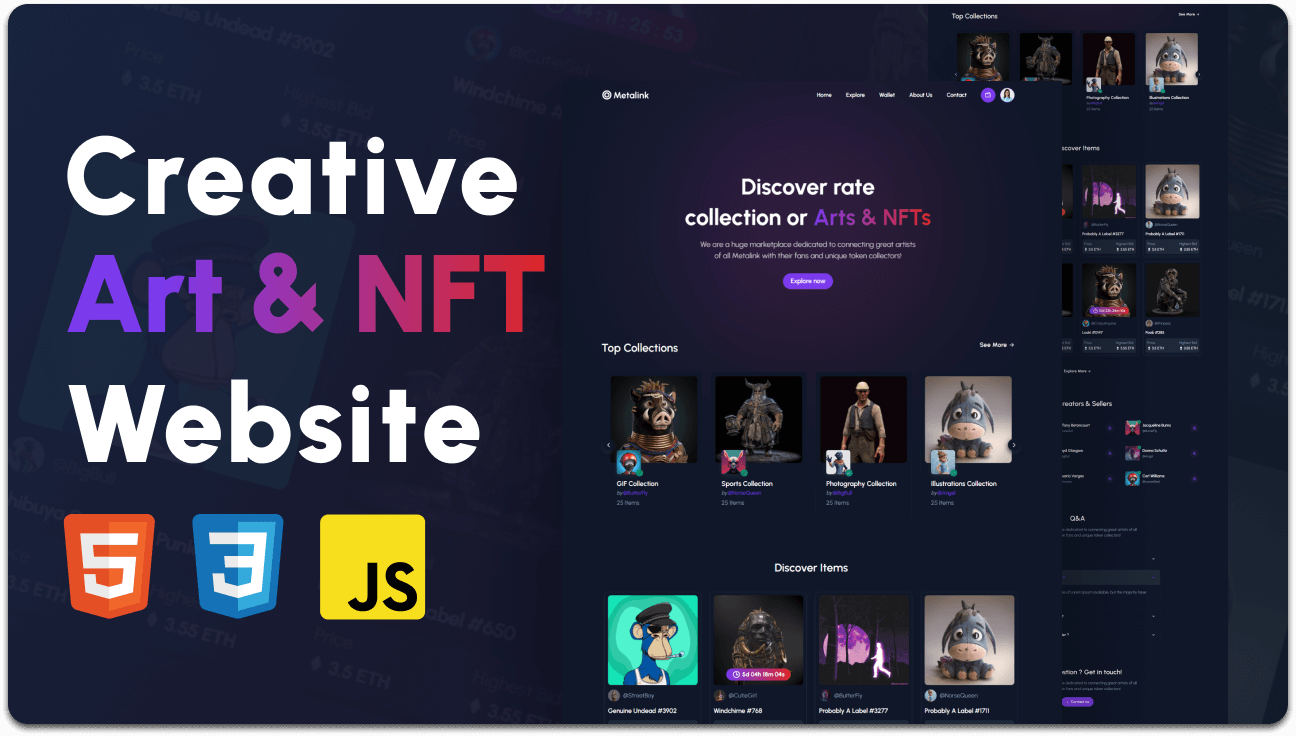The width and height of the screenshot is (1296, 736).
Task: Click the Sports Collection title
Action: pyautogui.click(x=747, y=484)
